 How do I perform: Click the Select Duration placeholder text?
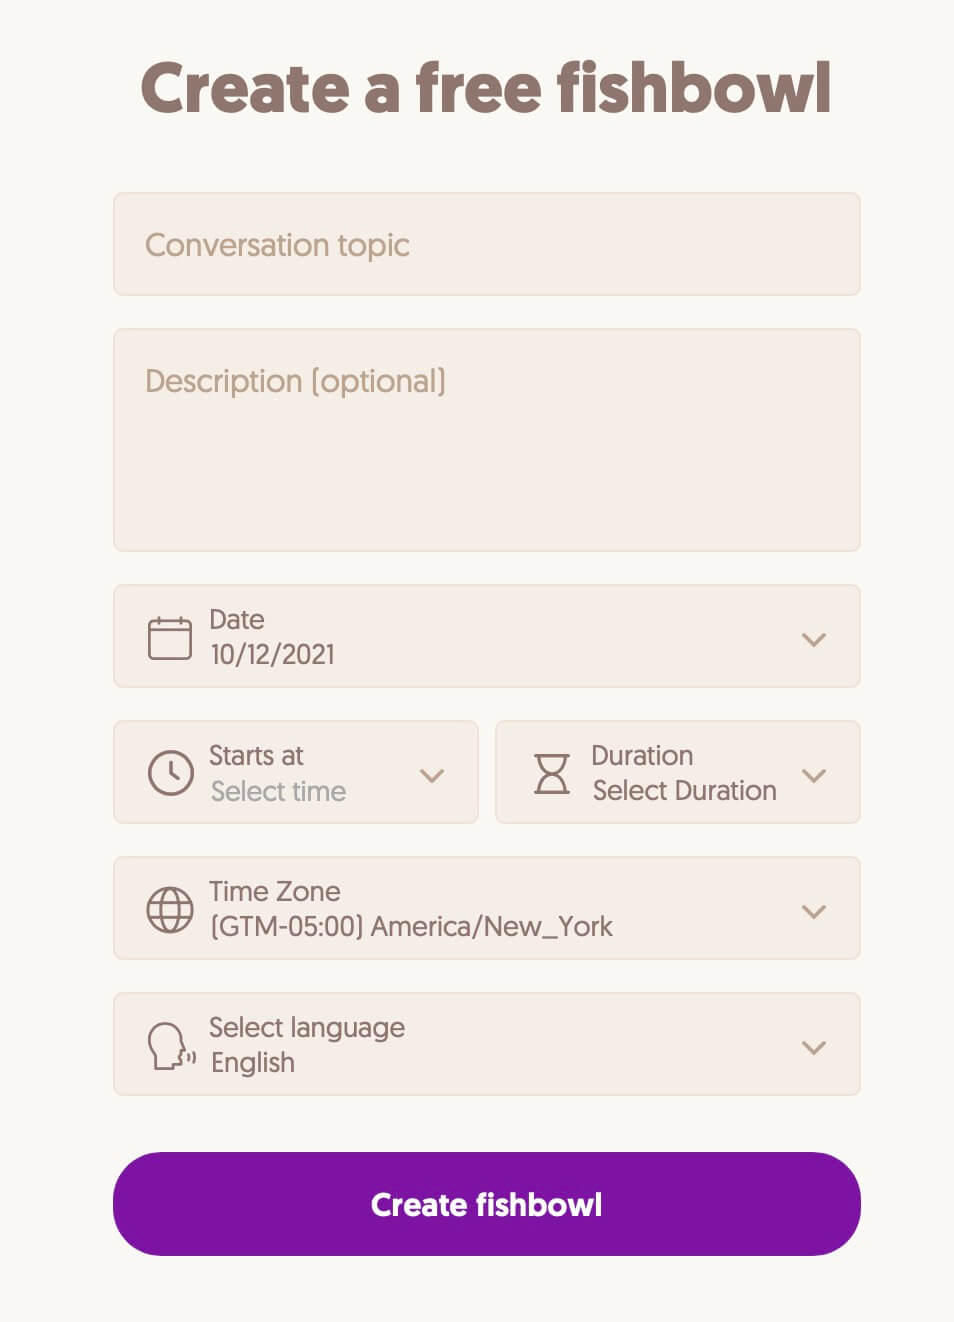[x=685, y=790]
